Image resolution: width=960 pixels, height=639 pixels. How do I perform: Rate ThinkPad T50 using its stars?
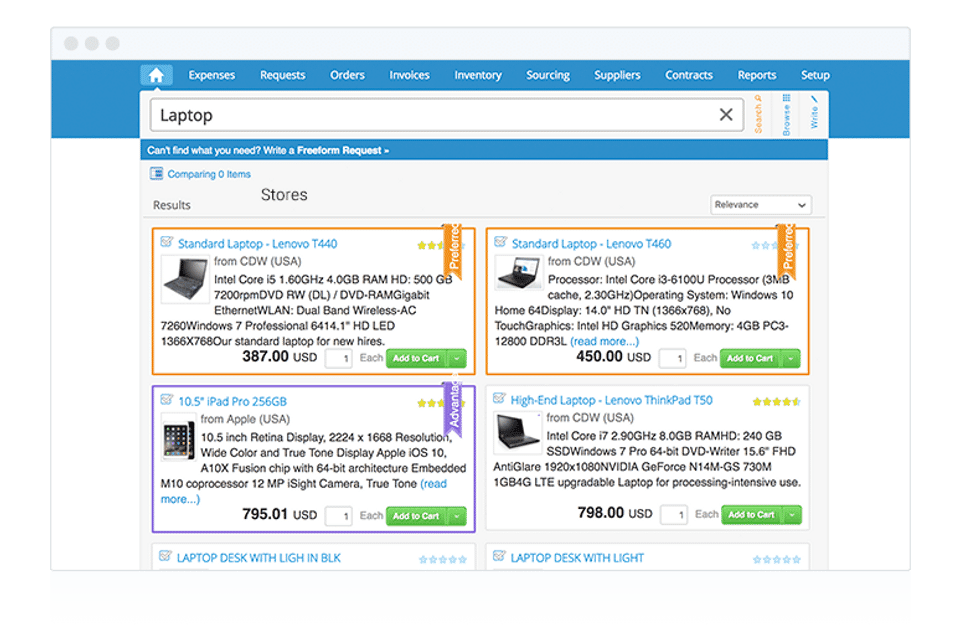pos(776,402)
